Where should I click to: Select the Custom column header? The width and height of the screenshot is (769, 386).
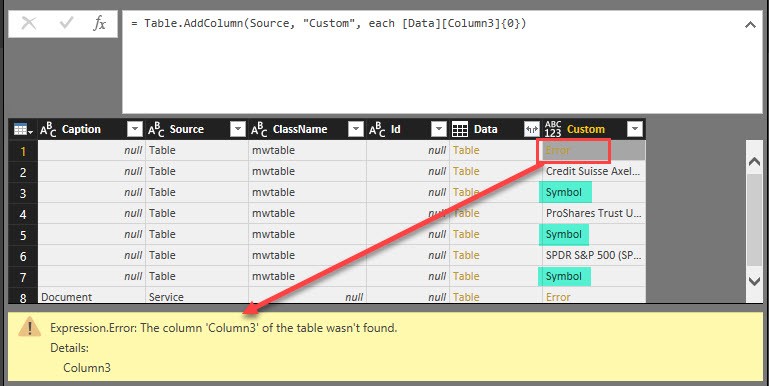coord(586,129)
